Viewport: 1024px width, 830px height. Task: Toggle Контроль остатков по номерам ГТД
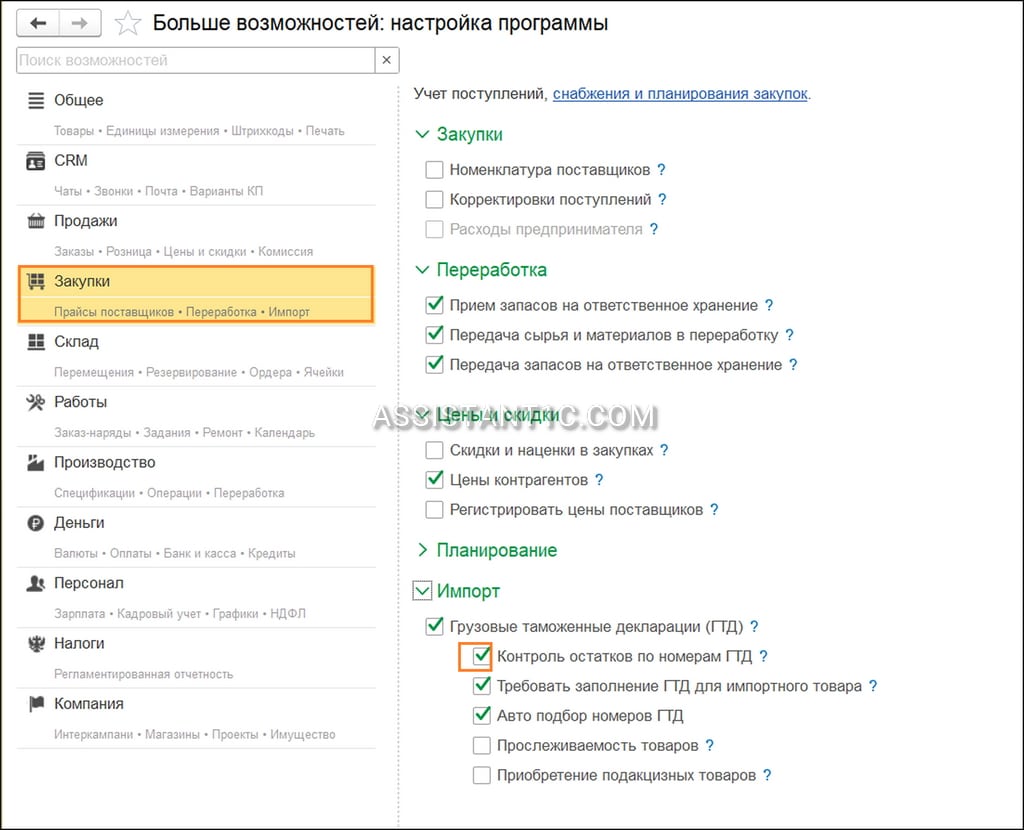(x=482, y=656)
